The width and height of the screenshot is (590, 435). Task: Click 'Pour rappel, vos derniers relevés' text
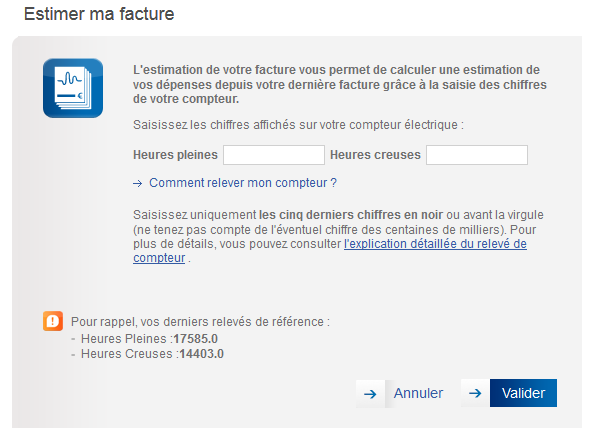tap(200, 322)
